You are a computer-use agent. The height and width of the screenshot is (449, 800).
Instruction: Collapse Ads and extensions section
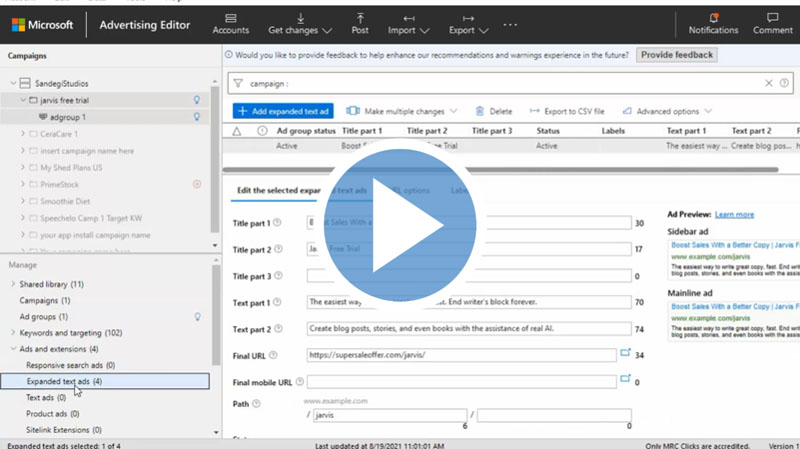[13, 349]
